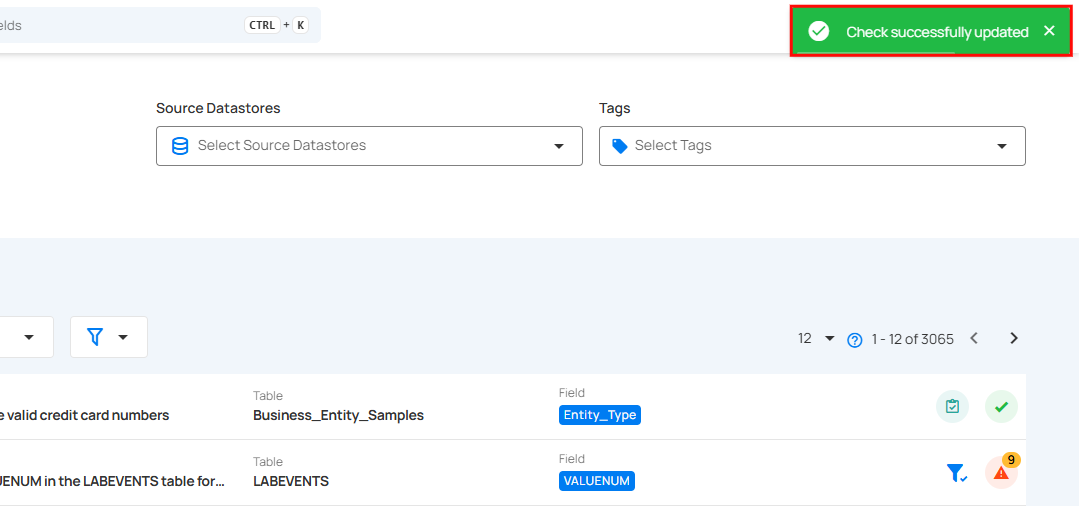Click the Entity_Type field tag
1079x506 pixels.
click(x=600, y=415)
